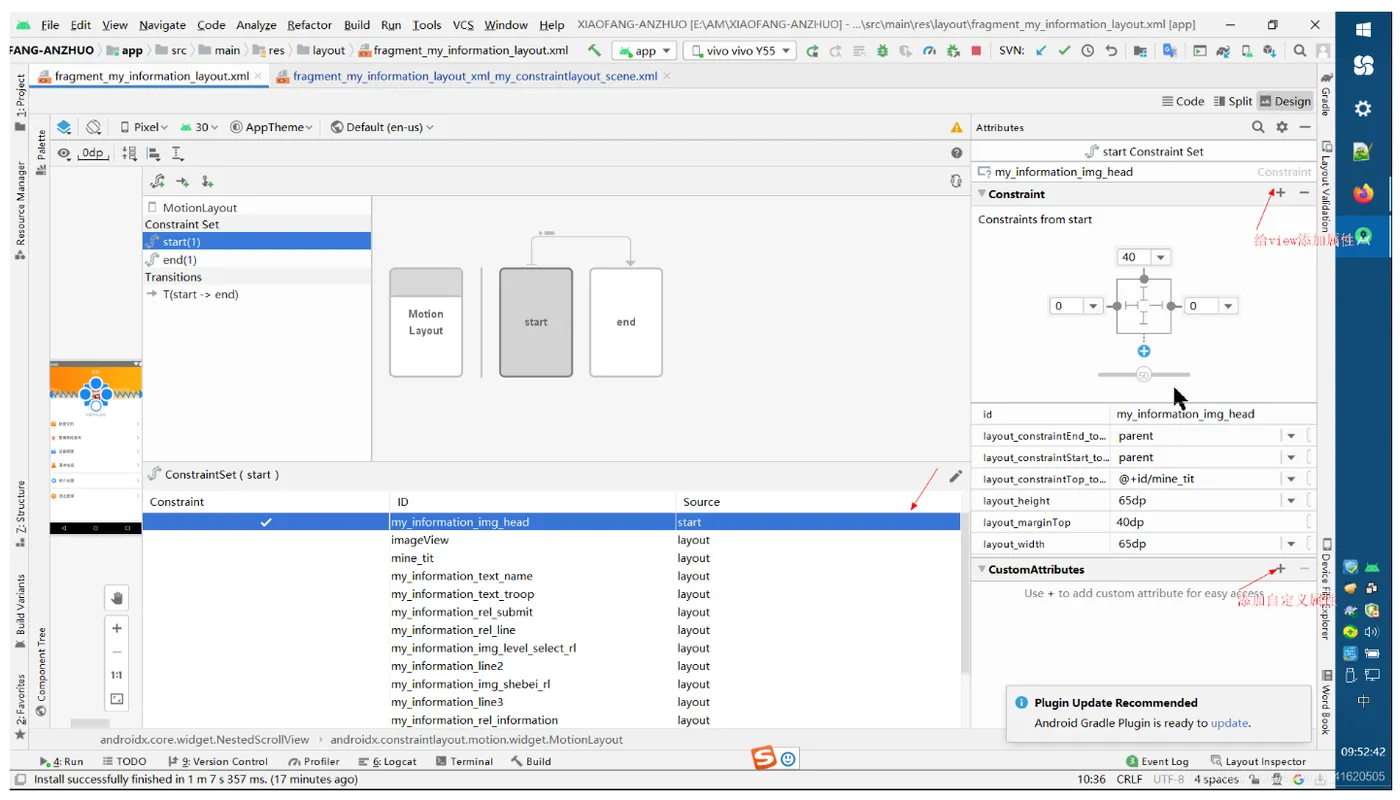Image resolution: width=1400 pixels, height=800 pixels.
Task: Select the pan hand tool
Action: pyautogui.click(x=117, y=598)
